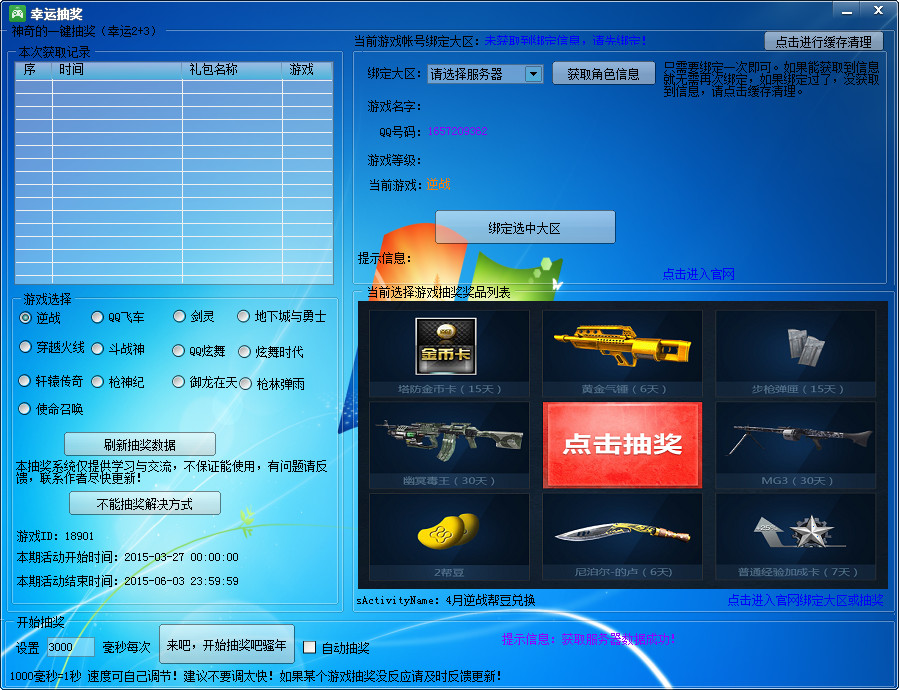This screenshot has width=899, height=690.
Task: Click the 4月逆战帮豆兑换 activity name
Action: click(x=490, y=601)
